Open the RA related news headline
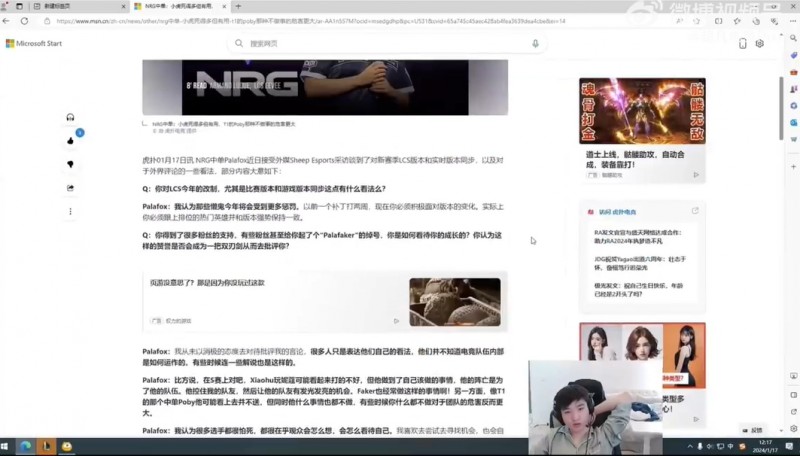Screen dimensions: 800x456 coord(638,237)
